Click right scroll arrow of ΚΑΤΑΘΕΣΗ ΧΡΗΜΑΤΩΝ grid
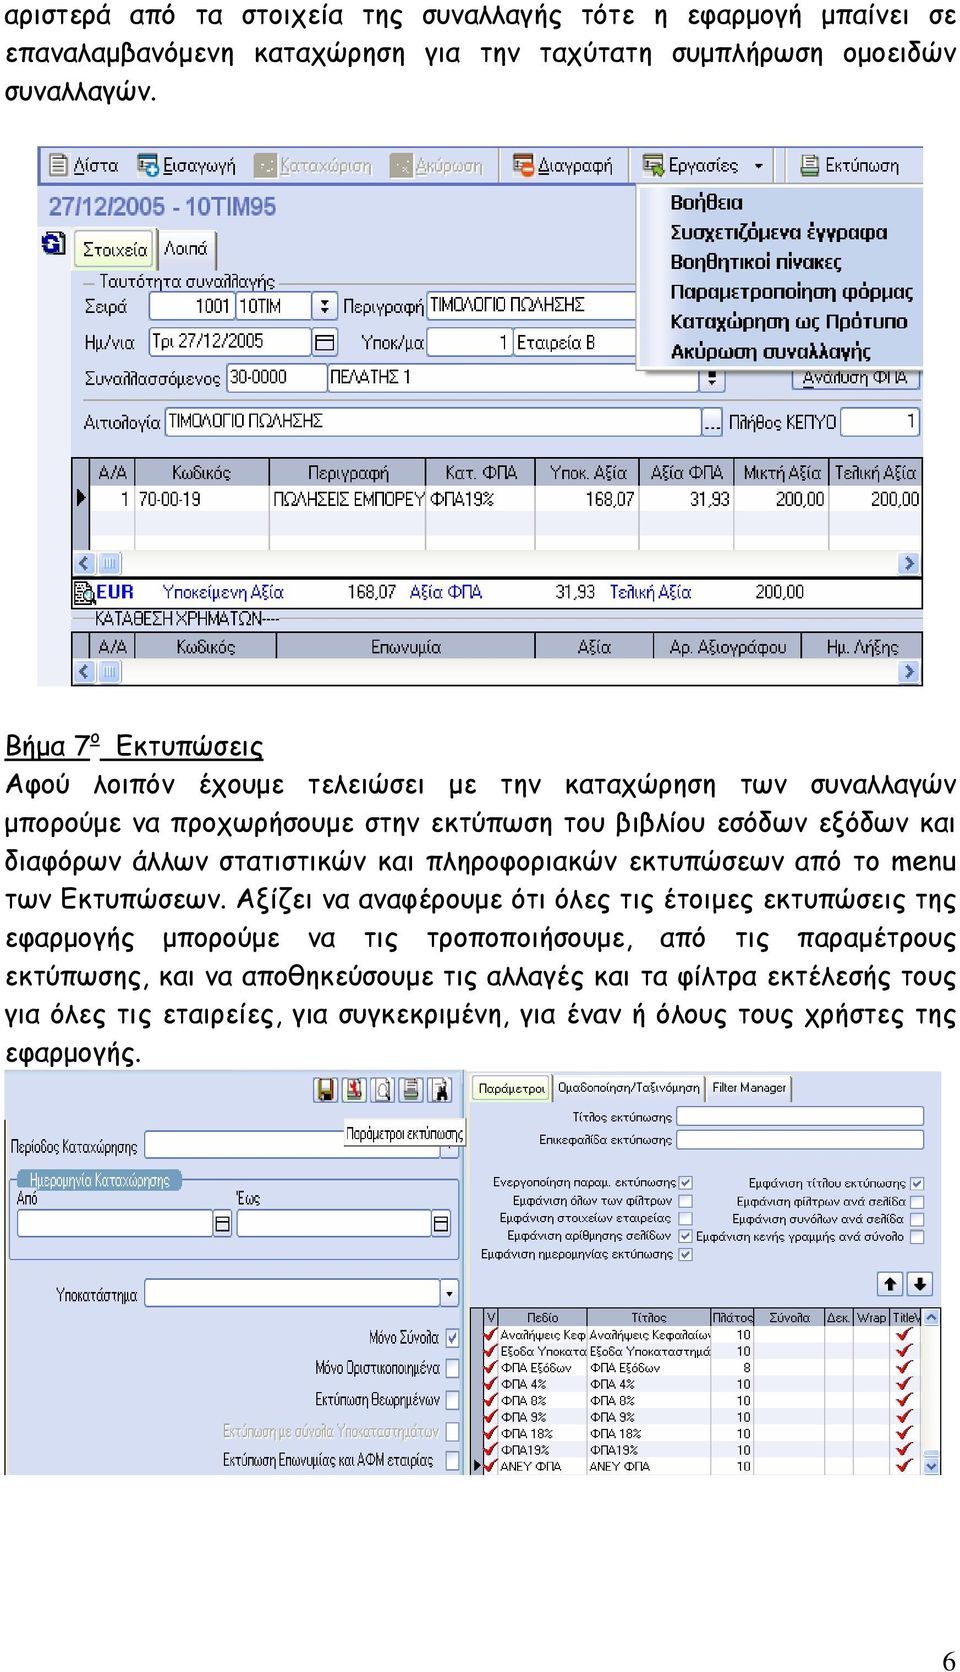The image size is (960, 1672). click(908, 672)
